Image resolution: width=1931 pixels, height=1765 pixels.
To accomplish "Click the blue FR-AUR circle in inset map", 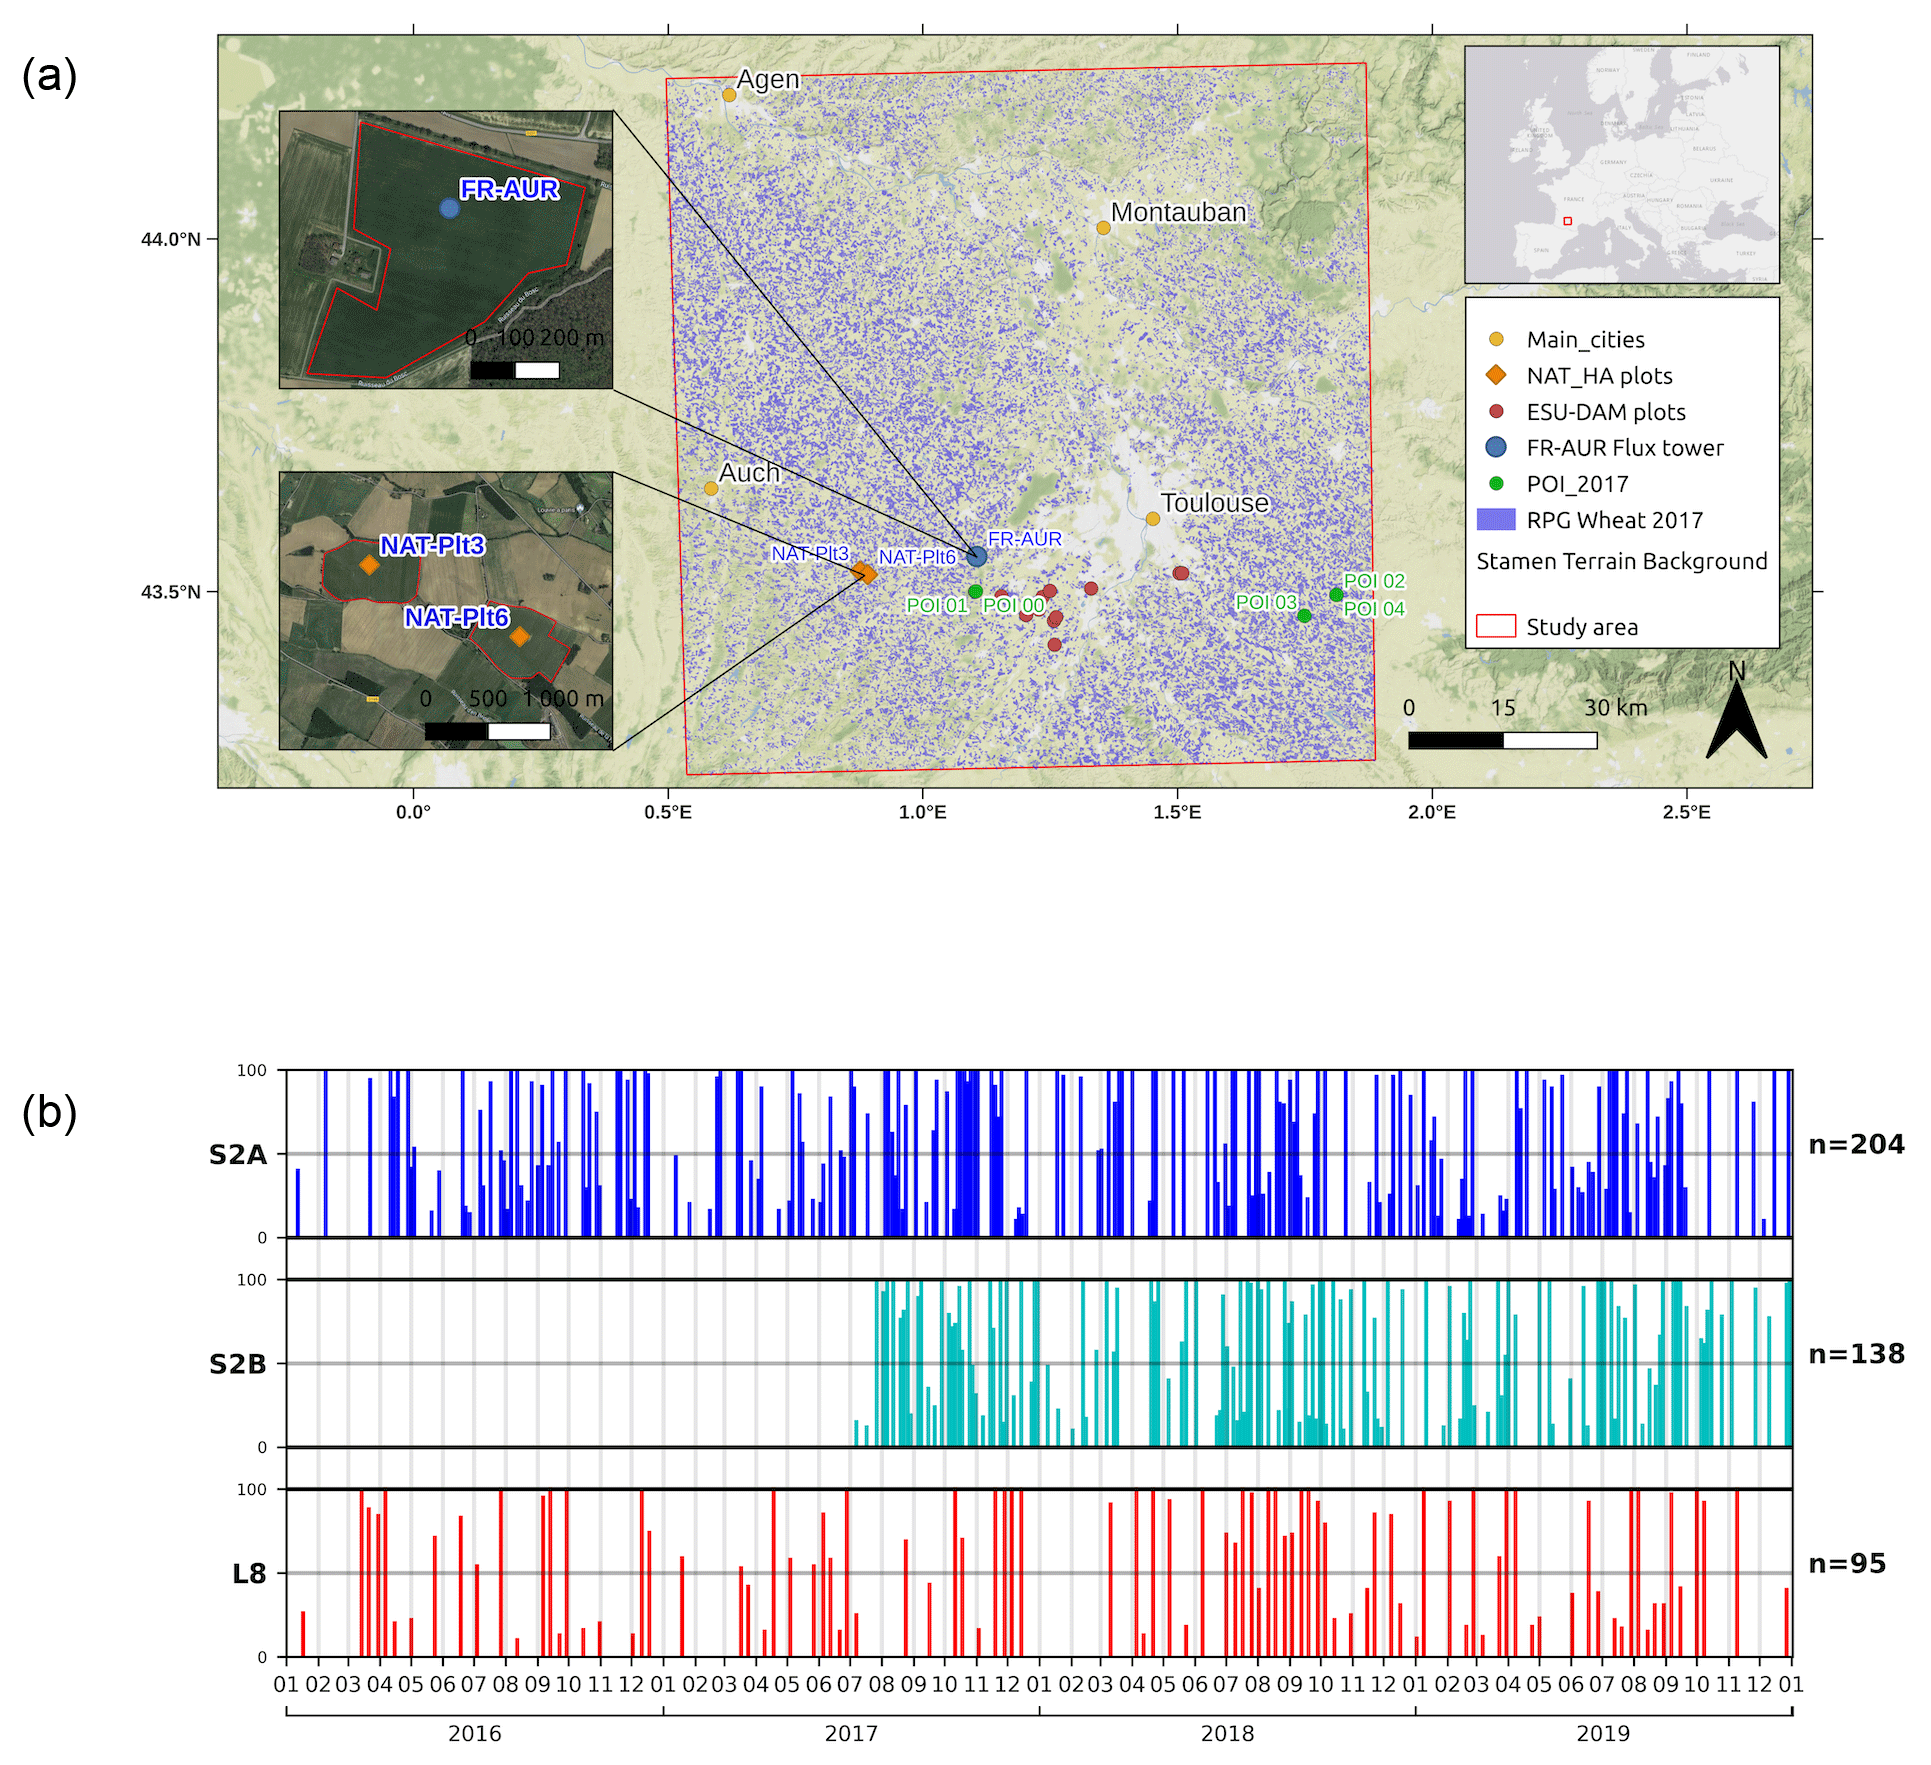I will (x=450, y=208).
